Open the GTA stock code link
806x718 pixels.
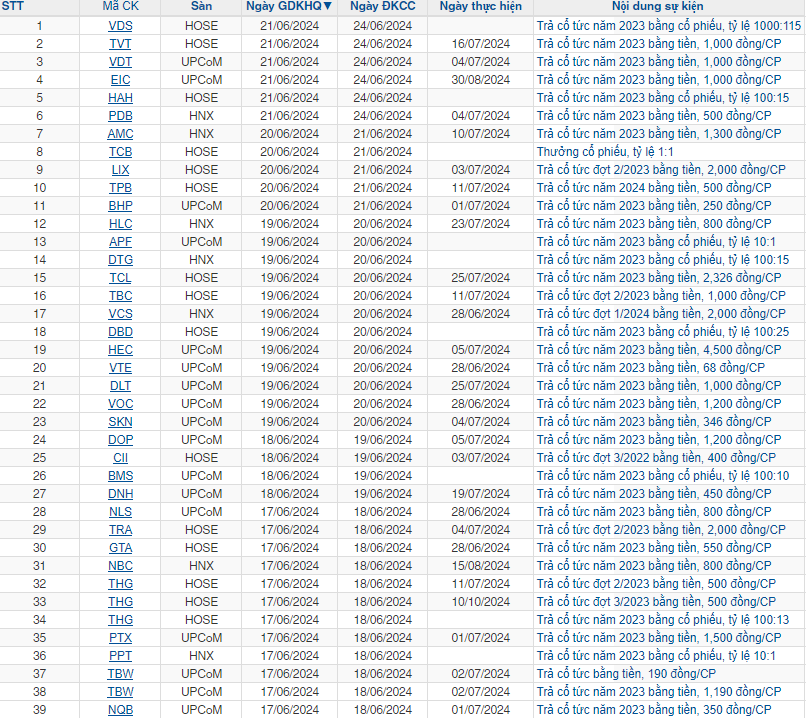tap(120, 547)
